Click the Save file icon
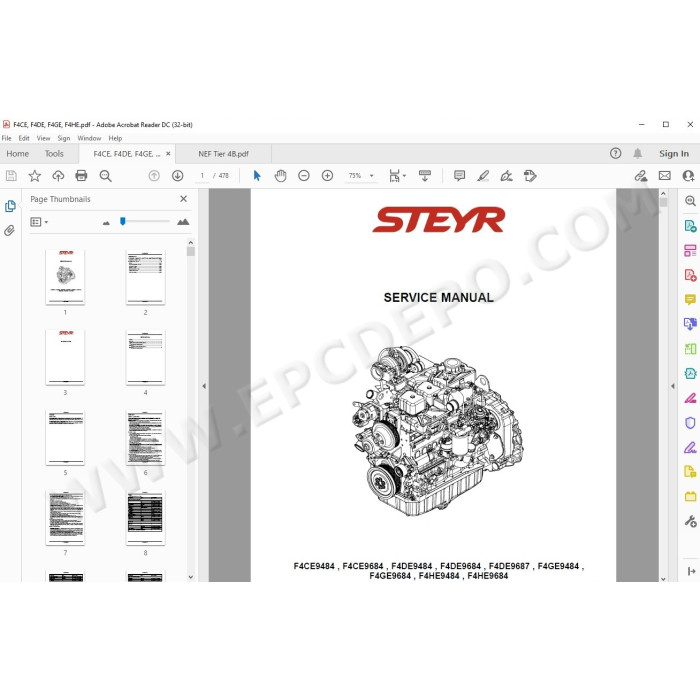Image resolution: width=700 pixels, height=700 pixels. coord(11,176)
